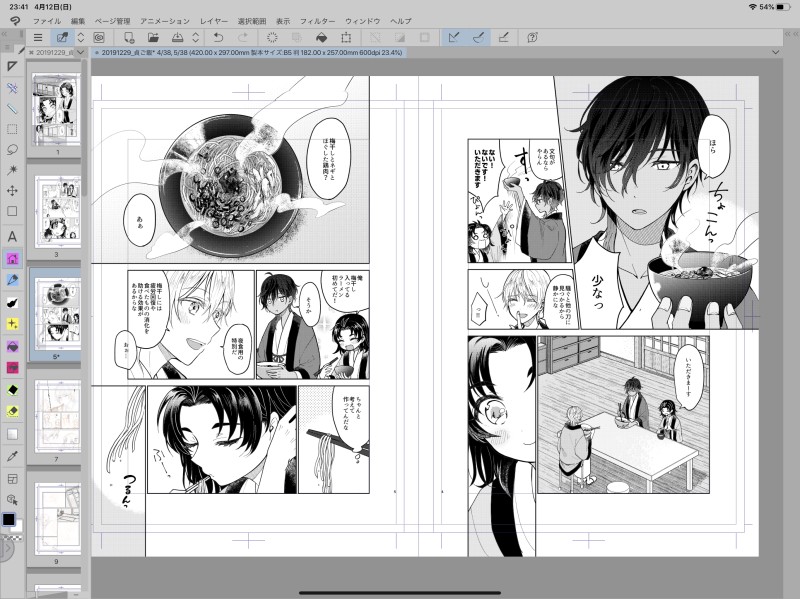Viewport: 800px width, 599px height.
Task: Select the Eyedropper tool
Action: (x=12, y=457)
